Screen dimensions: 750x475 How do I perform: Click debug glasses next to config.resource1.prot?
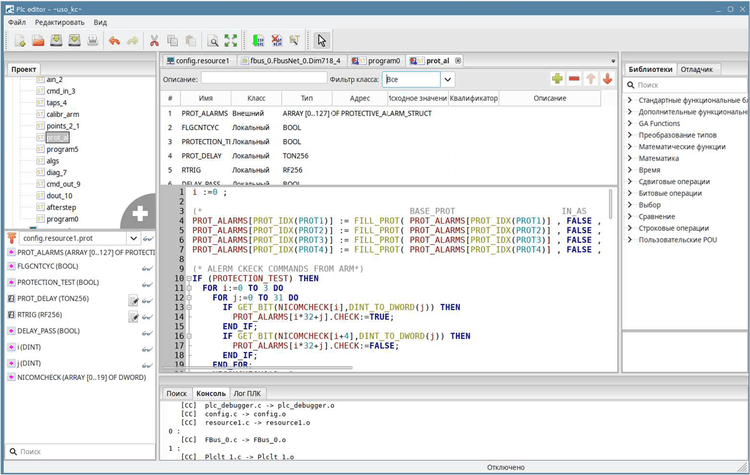148,238
